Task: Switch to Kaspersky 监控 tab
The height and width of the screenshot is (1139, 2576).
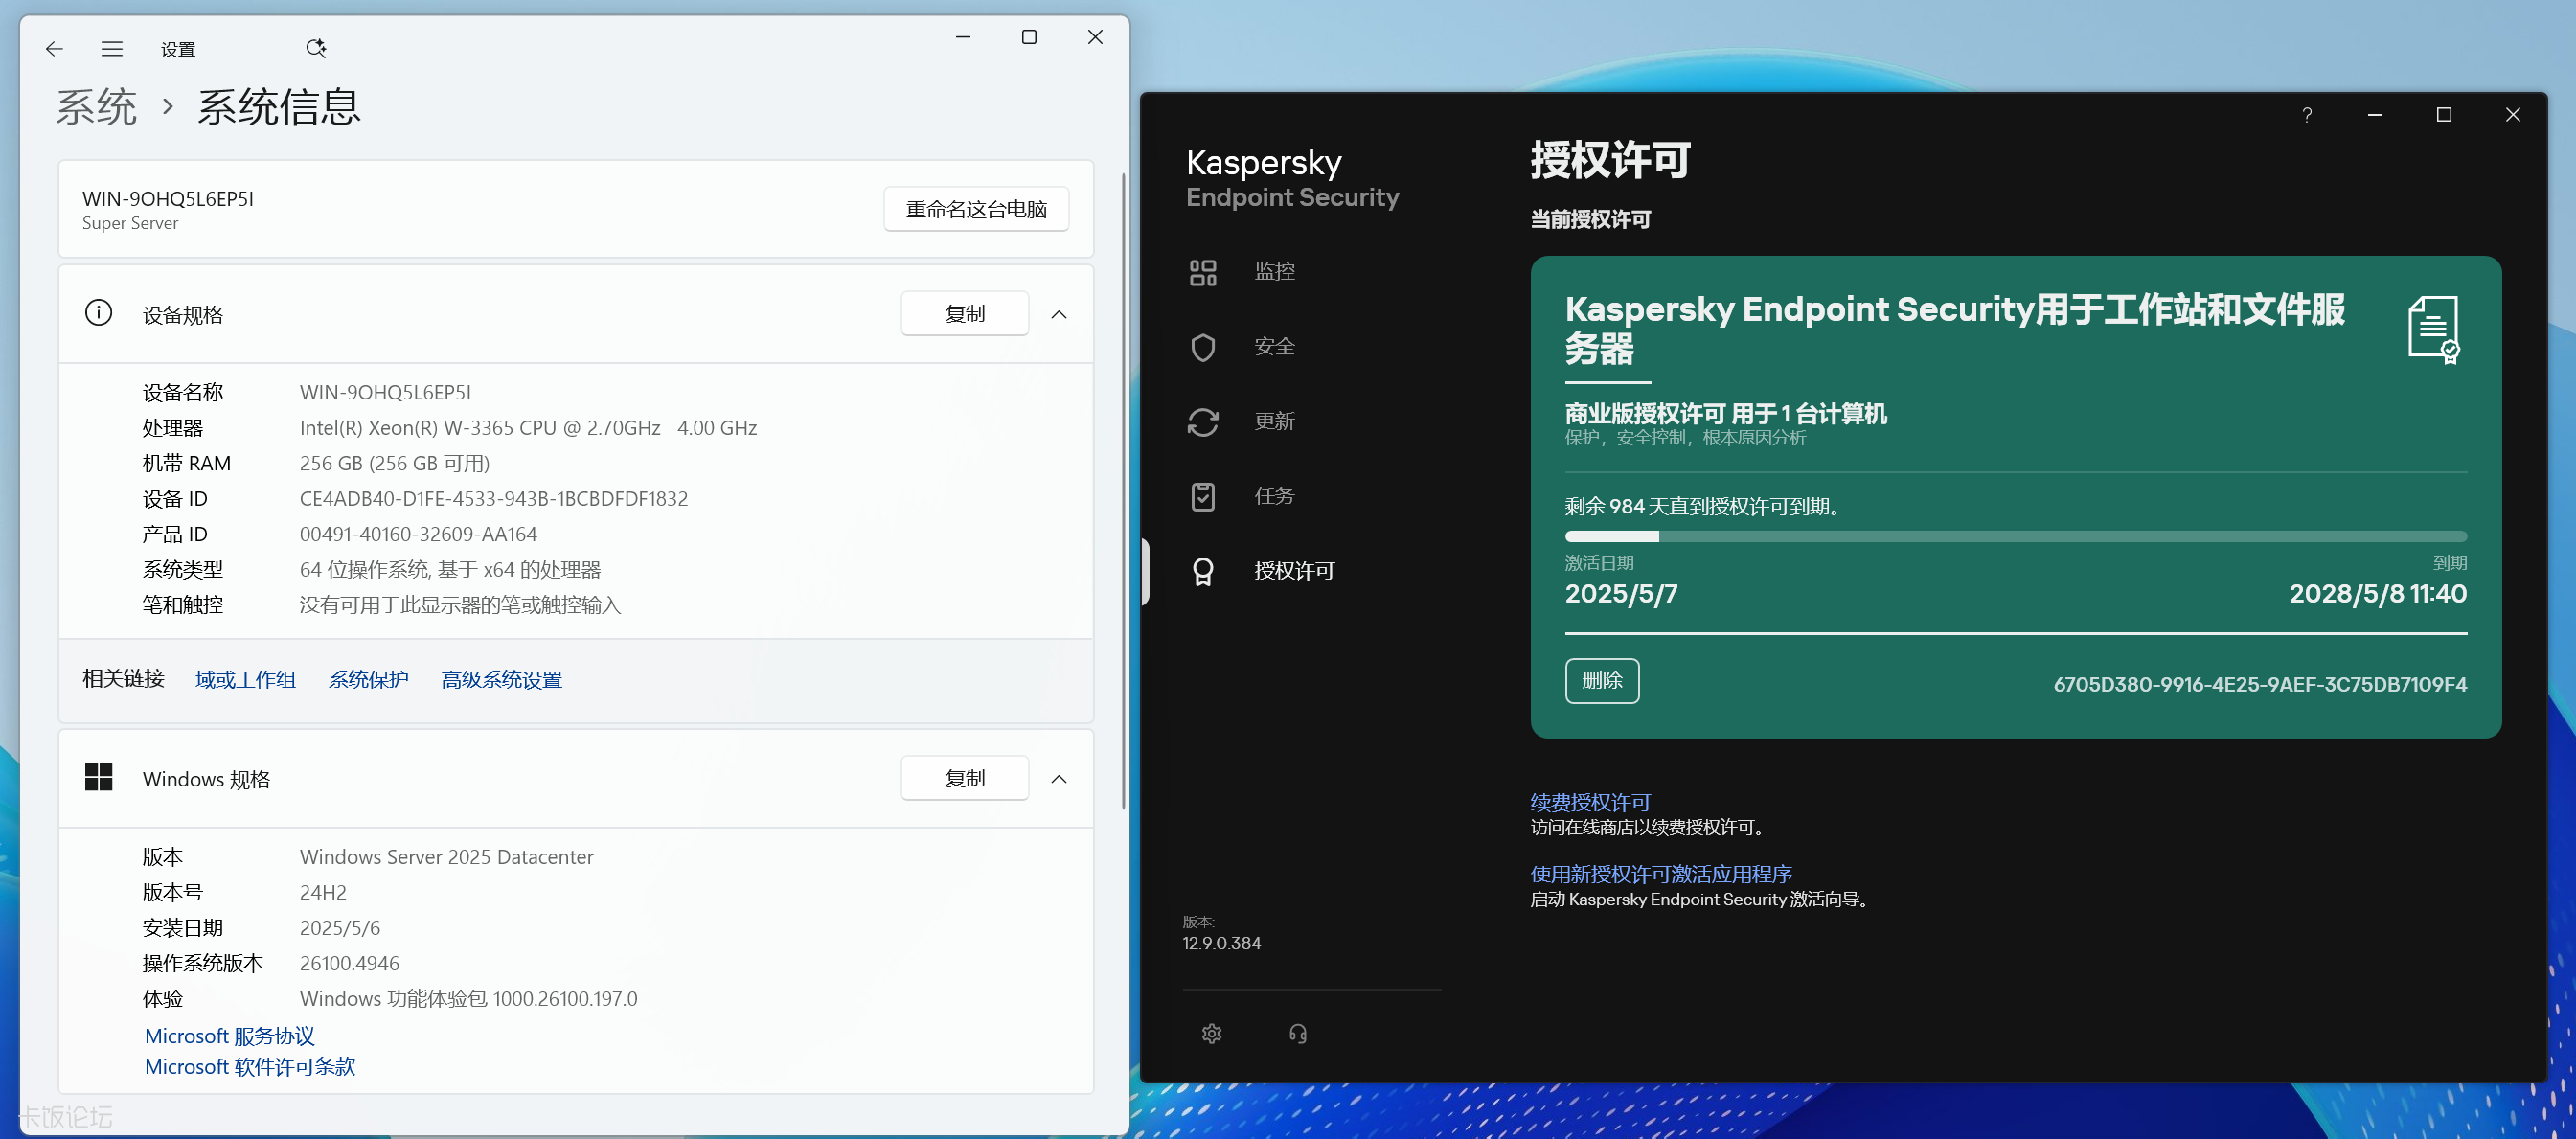Action: coord(1274,272)
